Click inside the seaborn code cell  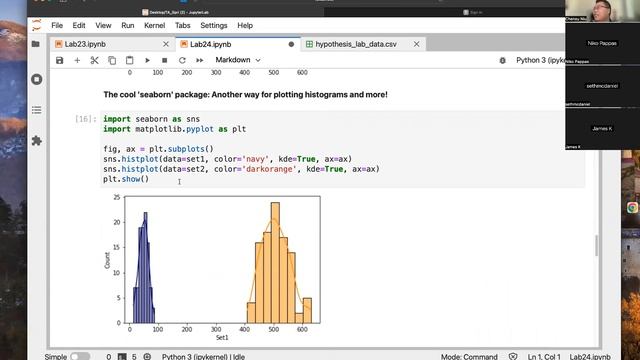343,149
